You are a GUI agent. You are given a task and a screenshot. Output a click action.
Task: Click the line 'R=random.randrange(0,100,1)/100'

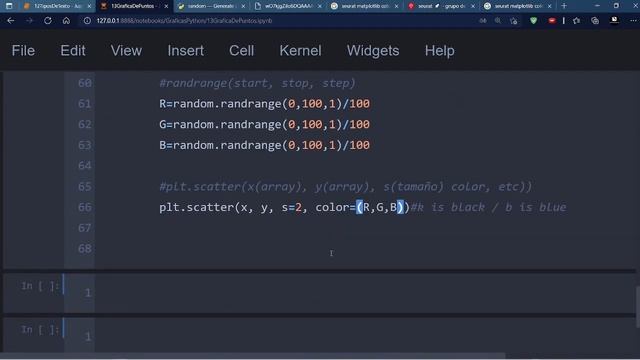pos(264,104)
